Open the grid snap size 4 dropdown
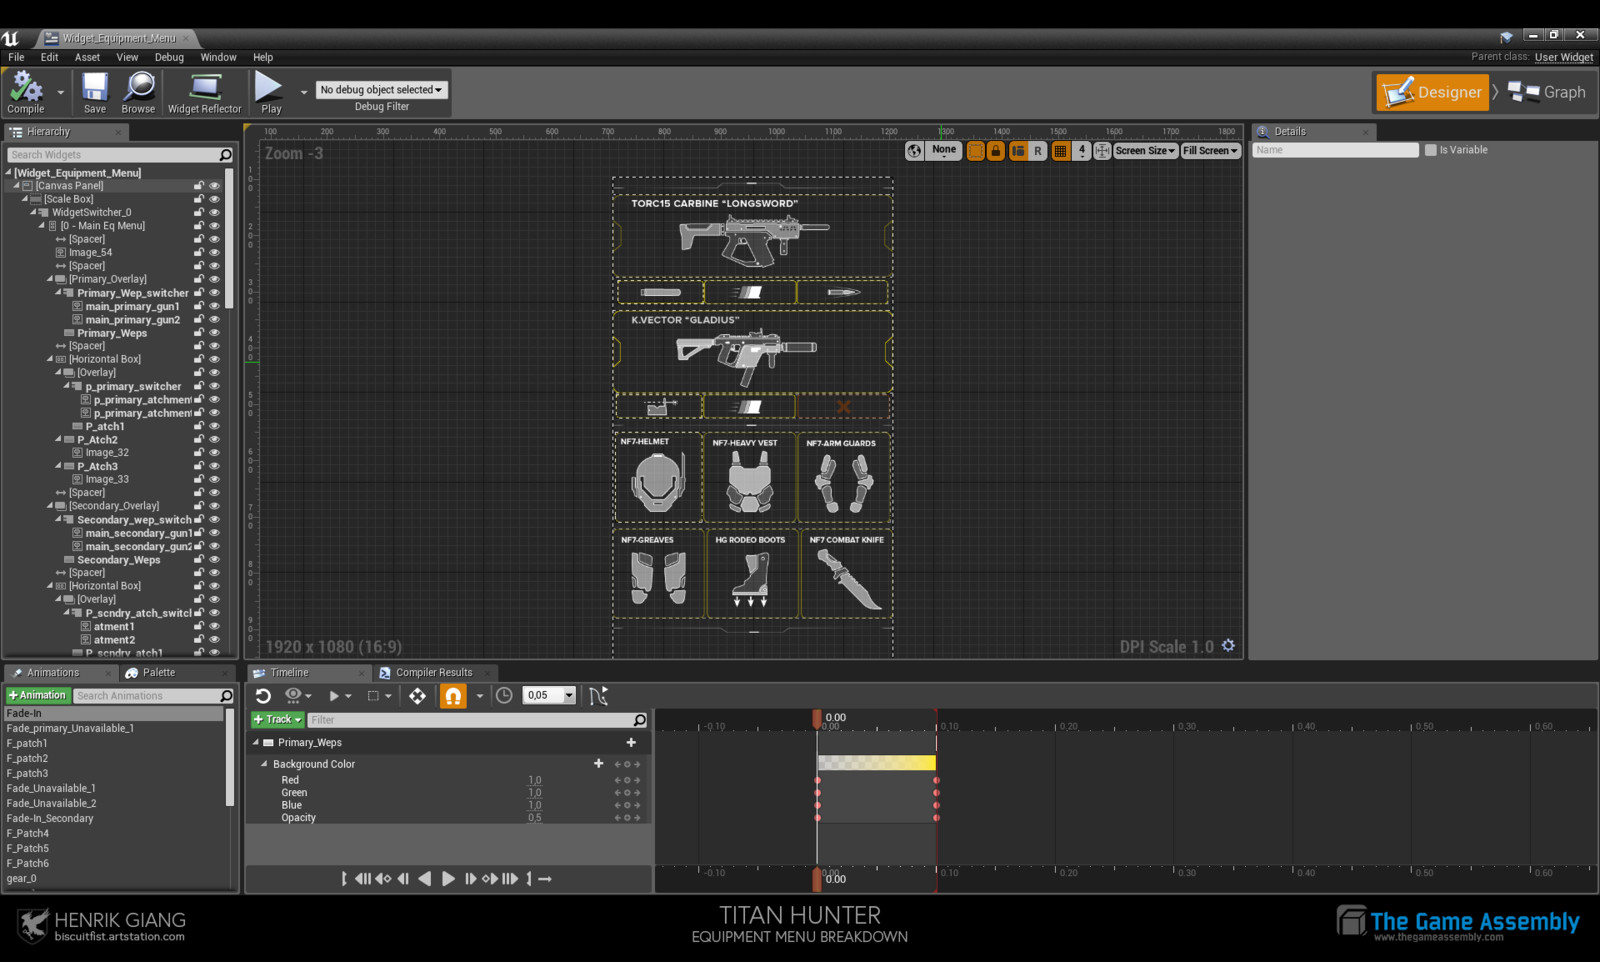This screenshot has height=962, width=1600. (x=1081, y=151)
